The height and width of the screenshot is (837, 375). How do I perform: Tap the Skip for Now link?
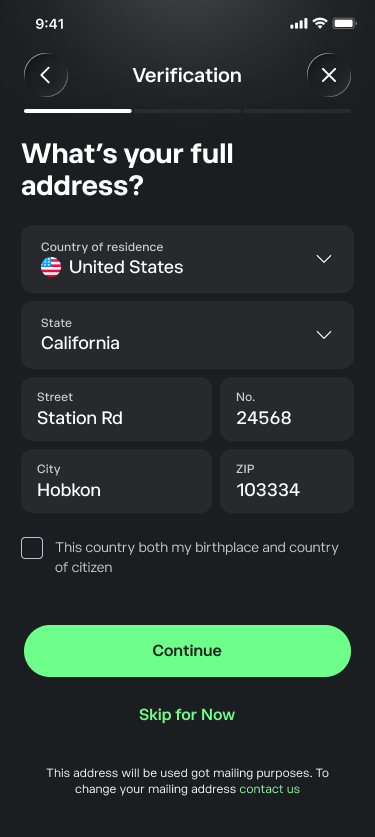pyautogui.click(x=187, y=714)
